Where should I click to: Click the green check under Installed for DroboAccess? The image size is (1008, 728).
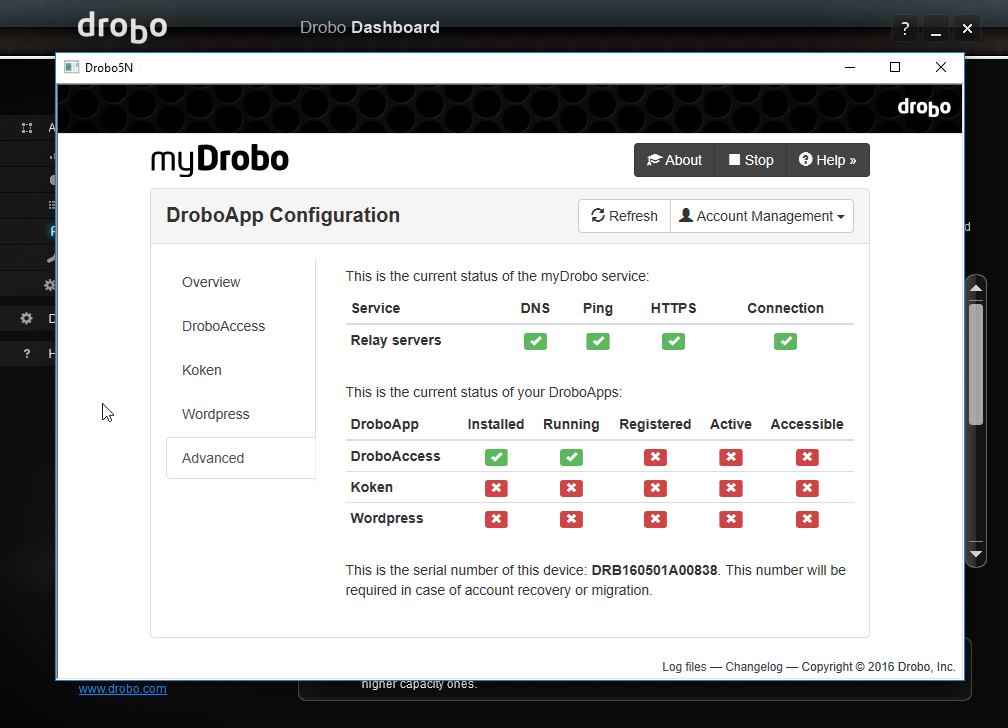click(496, 456)
